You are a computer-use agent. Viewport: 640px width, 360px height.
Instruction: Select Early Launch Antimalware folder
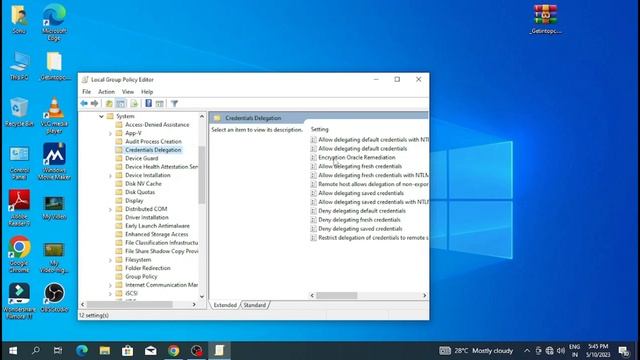pos(157,226)
